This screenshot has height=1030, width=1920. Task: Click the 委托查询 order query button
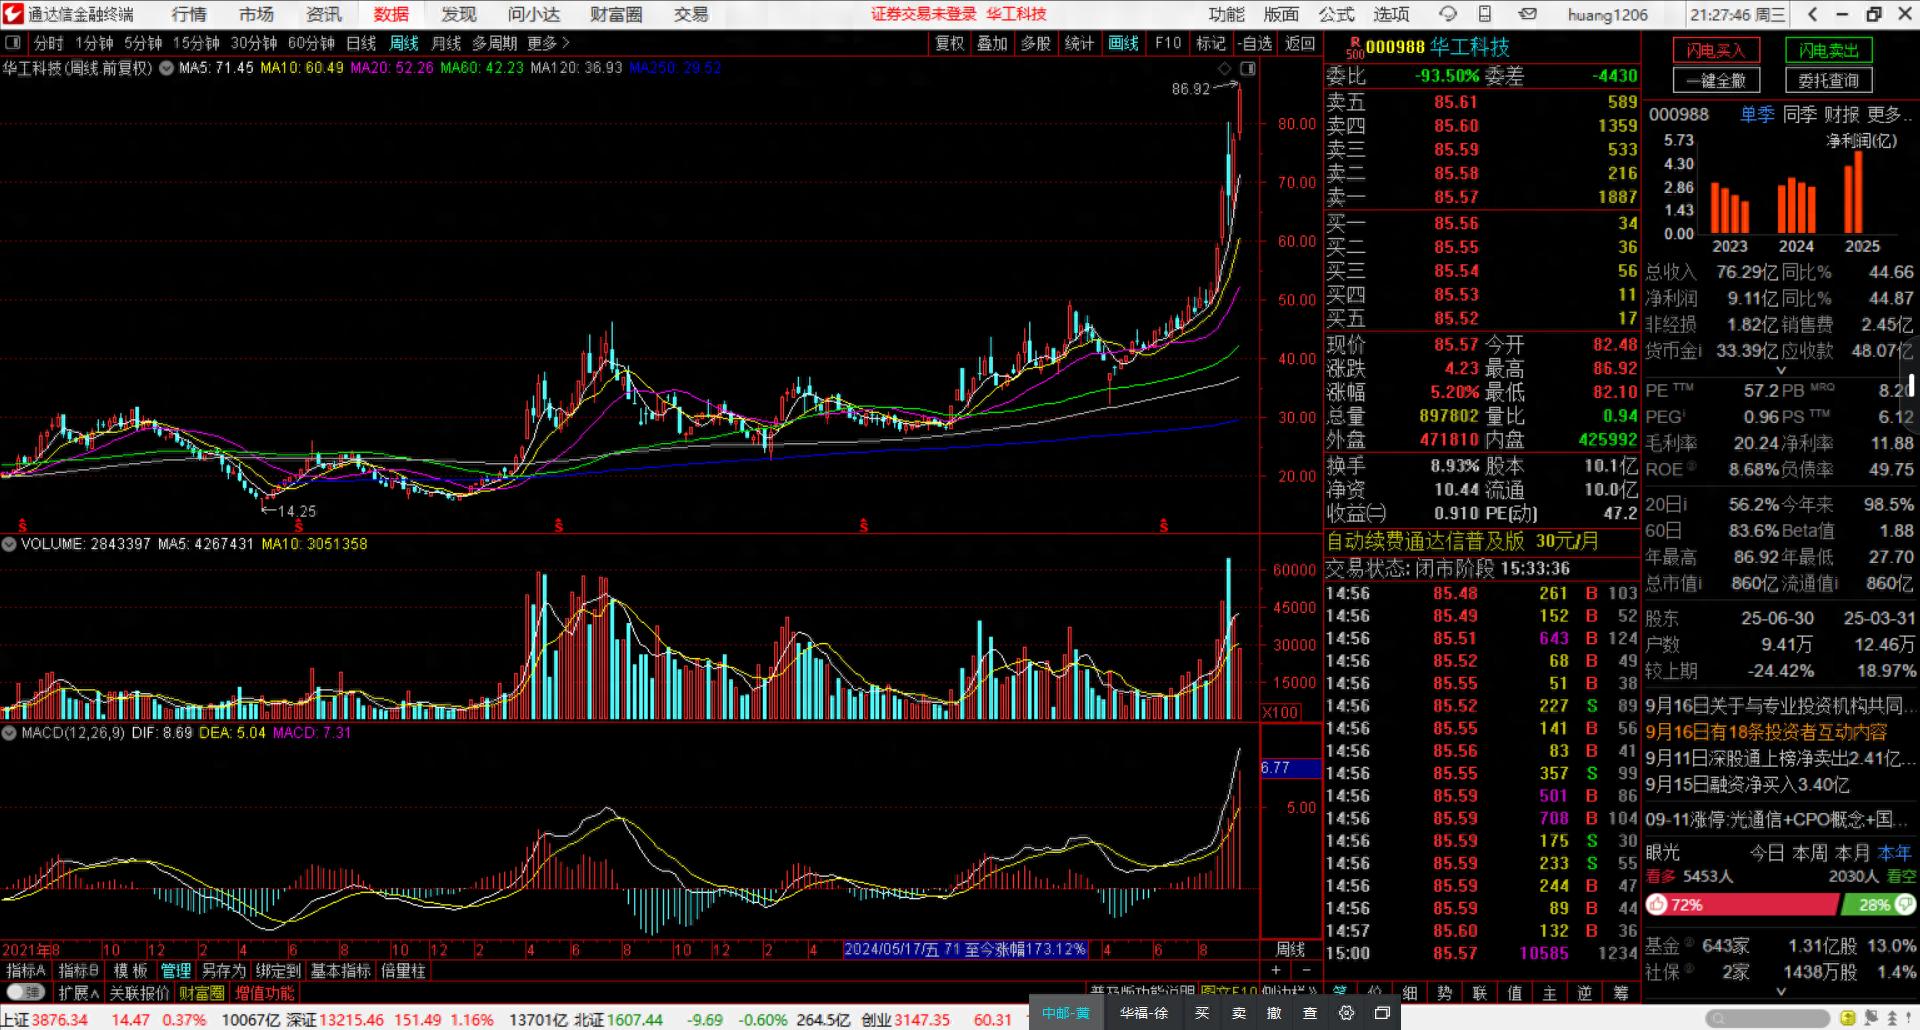tap(1829, 81)
